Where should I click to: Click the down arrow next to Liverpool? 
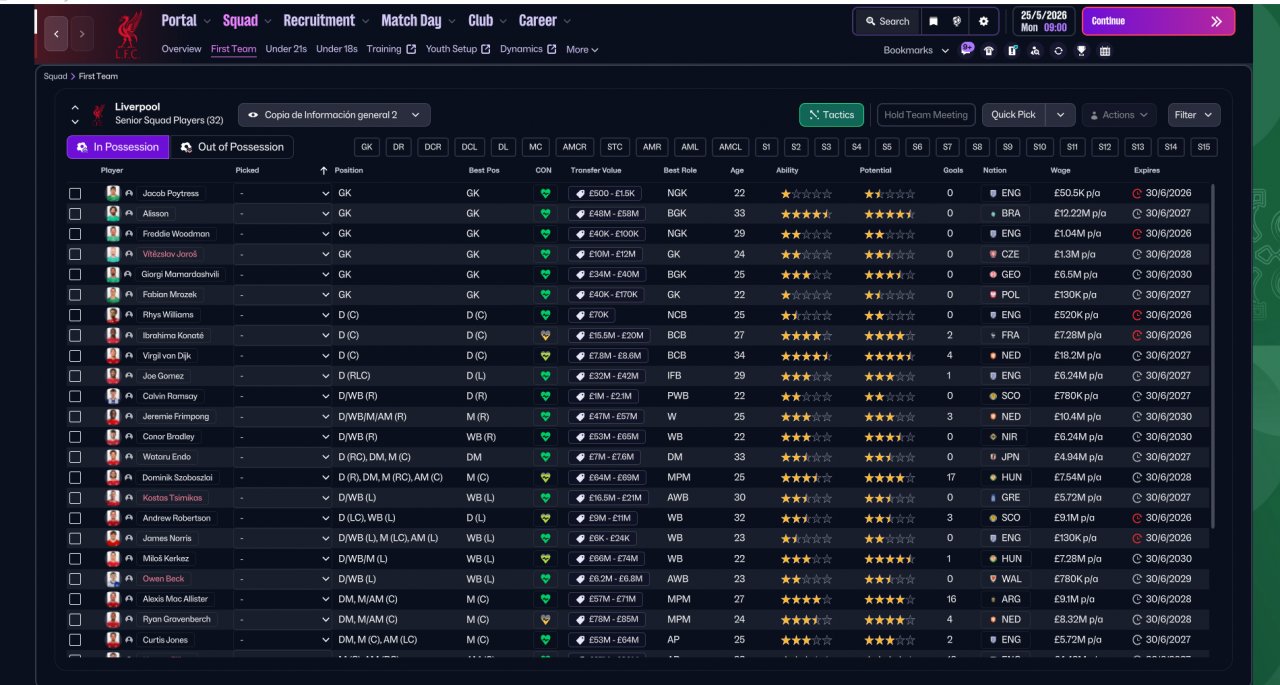[x=74, y=122]
